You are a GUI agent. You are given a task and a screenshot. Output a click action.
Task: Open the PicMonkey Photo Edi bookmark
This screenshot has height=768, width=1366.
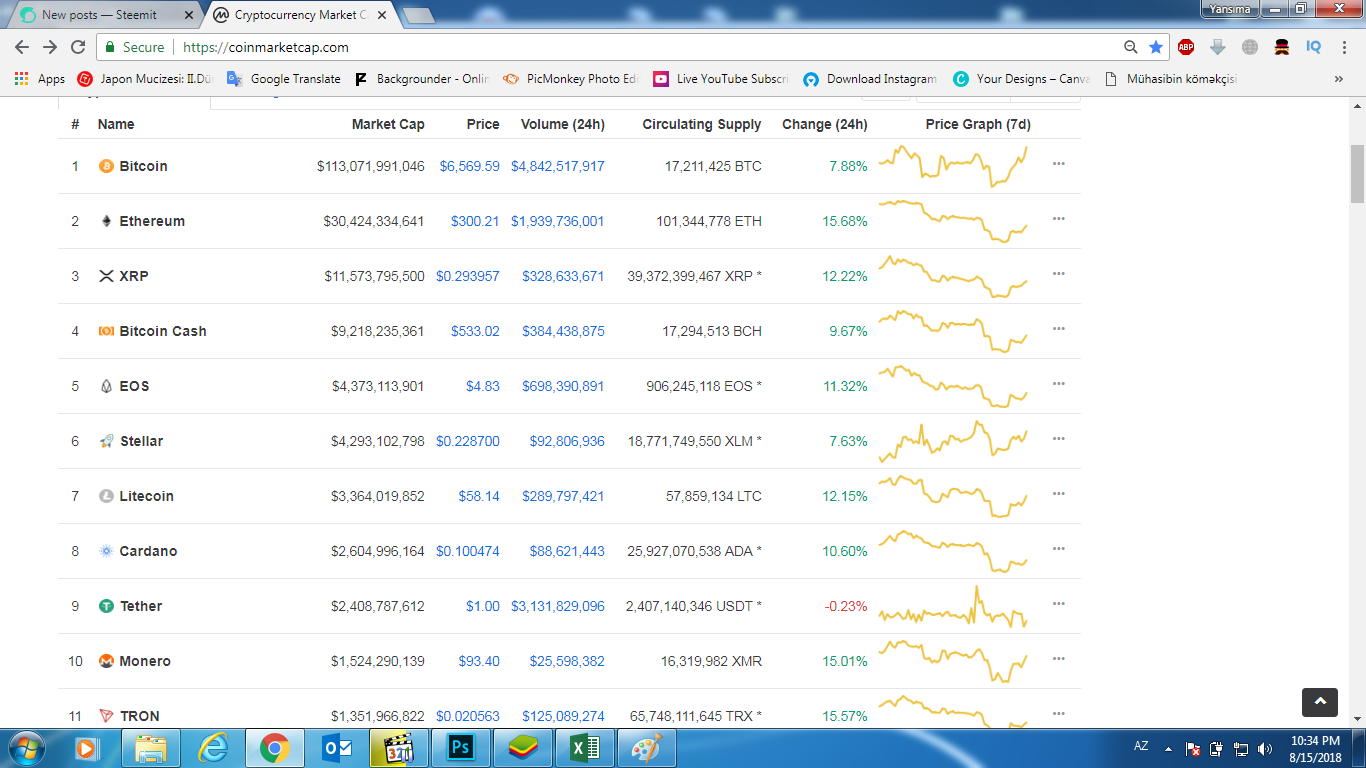[570, 79]
